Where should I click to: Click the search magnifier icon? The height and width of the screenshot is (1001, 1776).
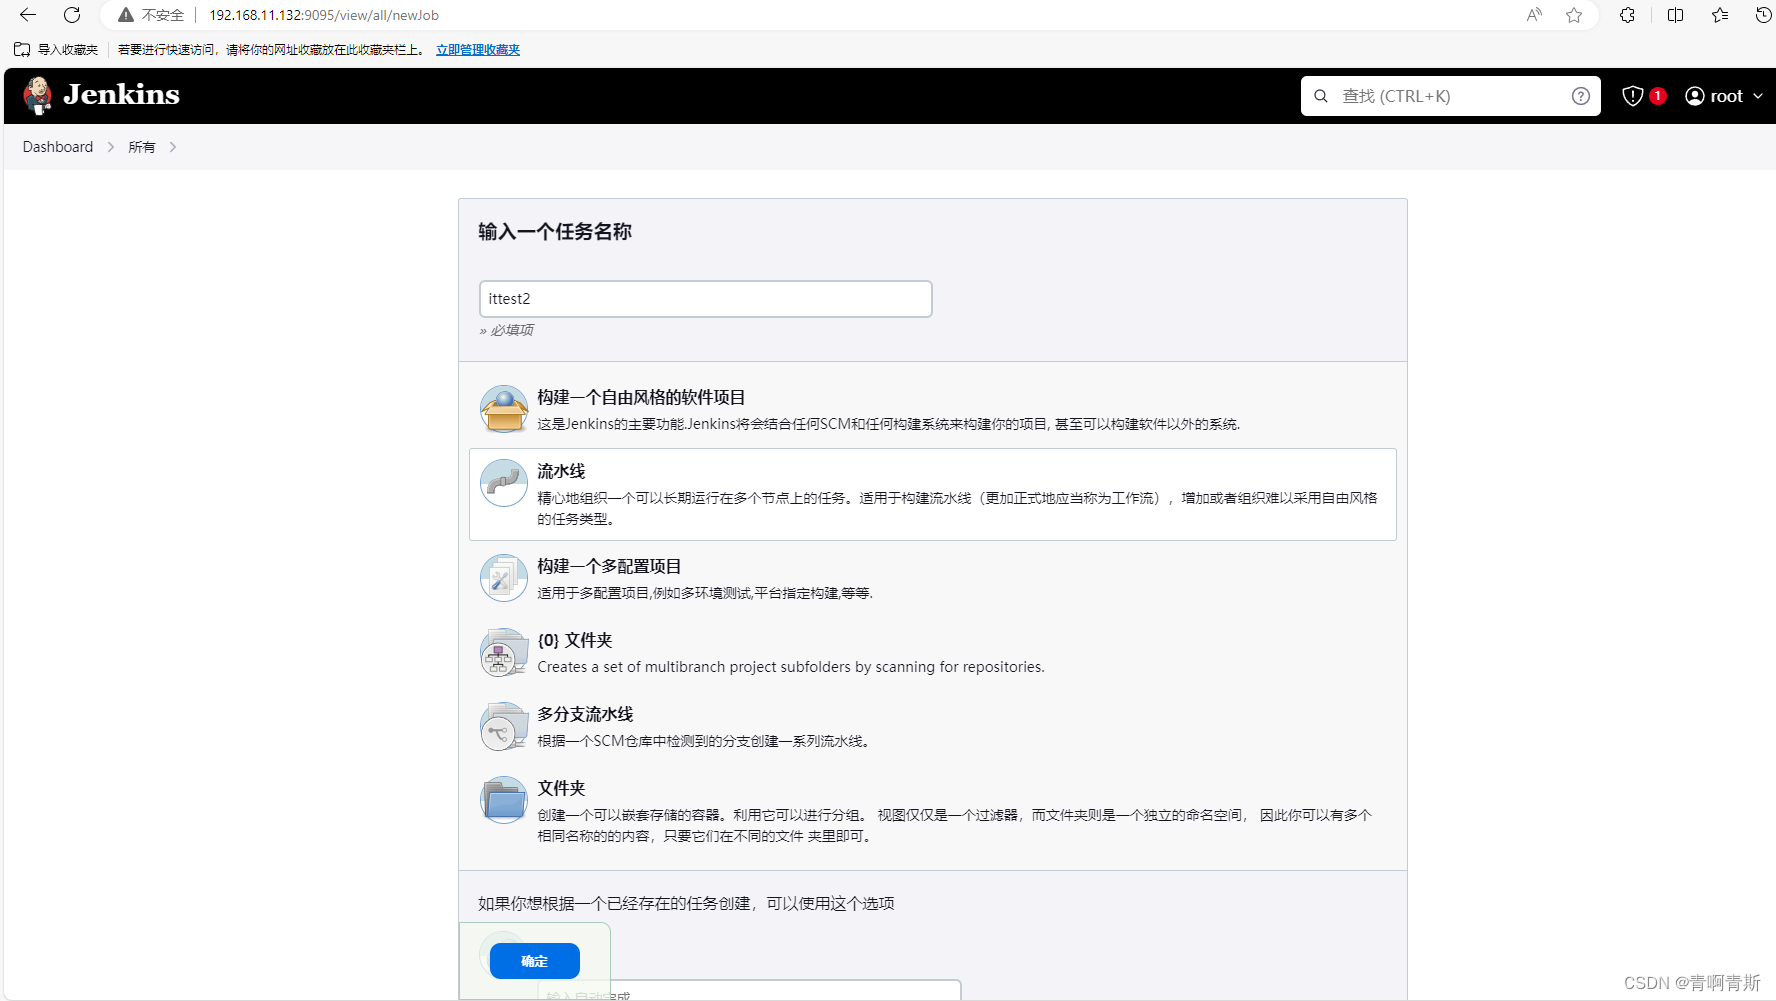pyautogui.click(x=1321, y=96)
